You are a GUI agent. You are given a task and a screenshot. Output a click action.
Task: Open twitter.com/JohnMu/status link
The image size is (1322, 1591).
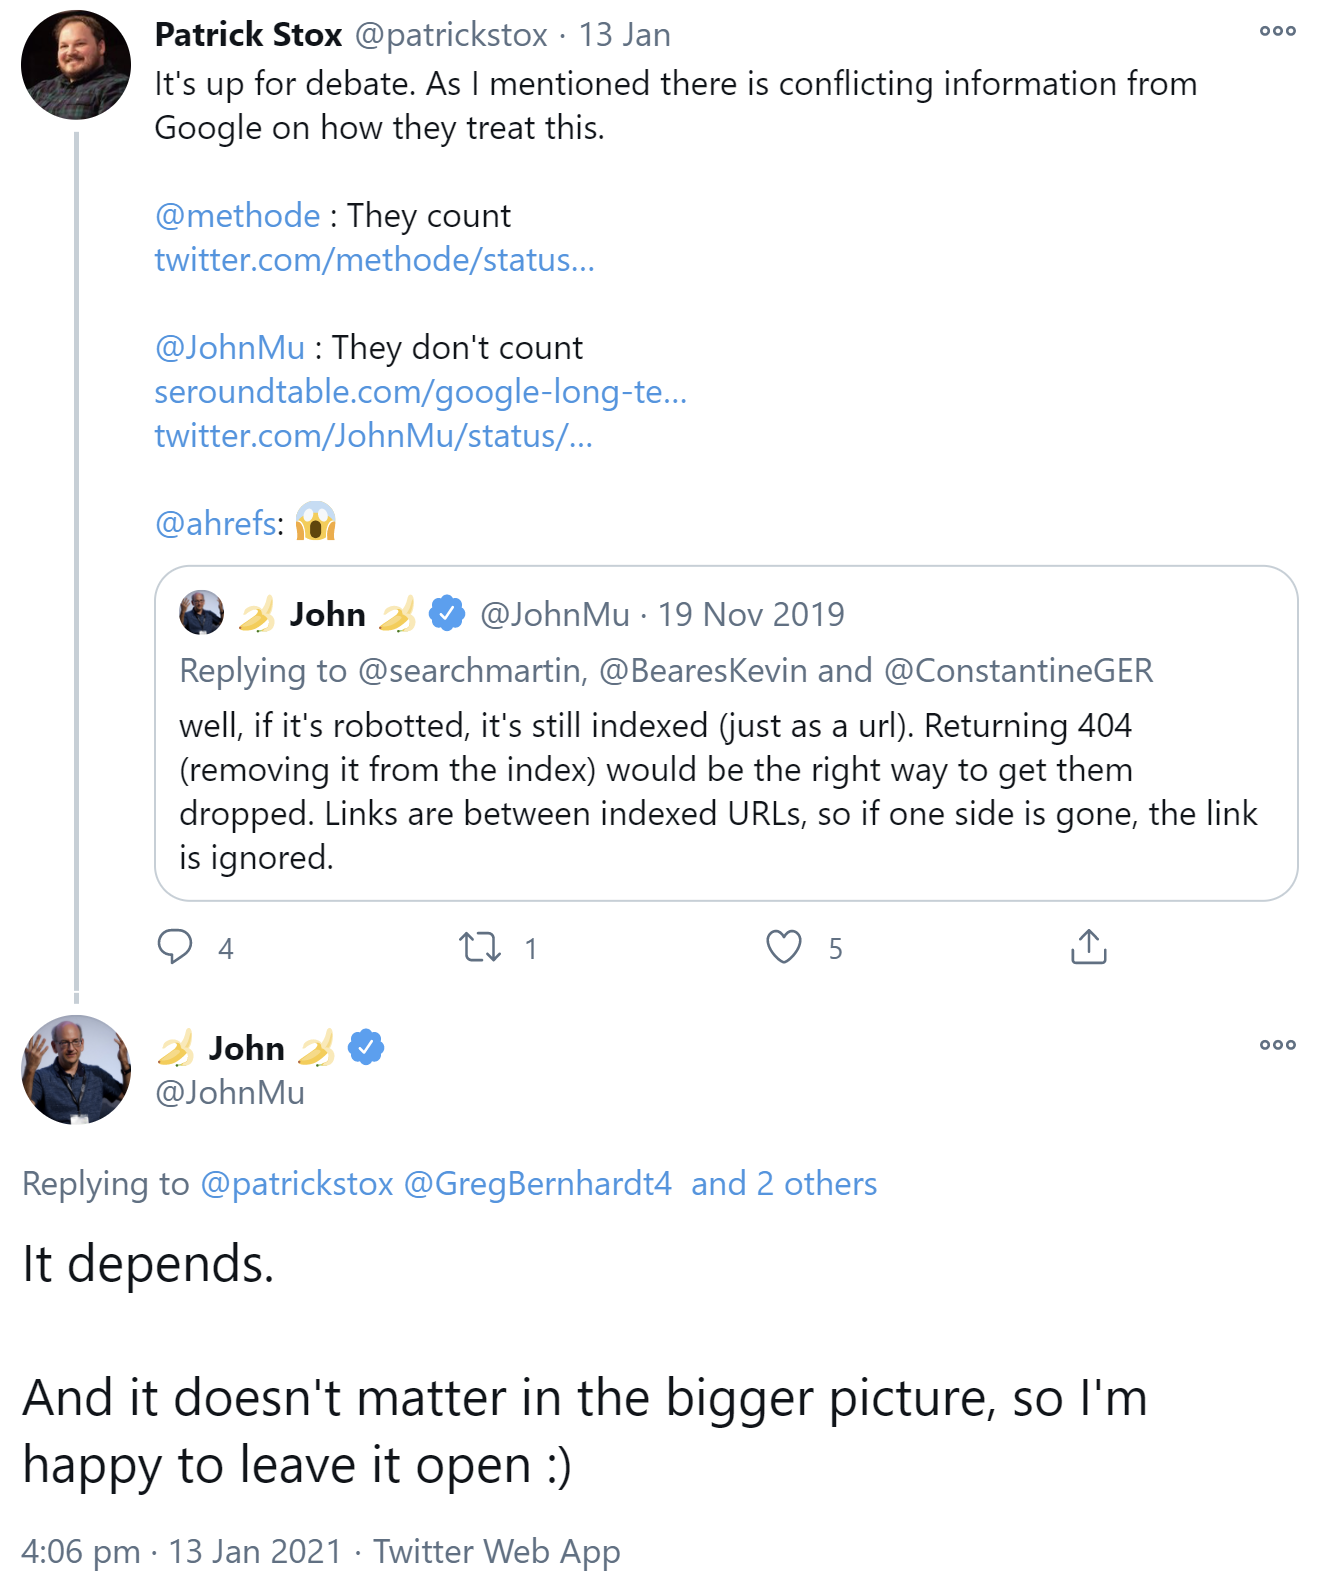(373, 436)
